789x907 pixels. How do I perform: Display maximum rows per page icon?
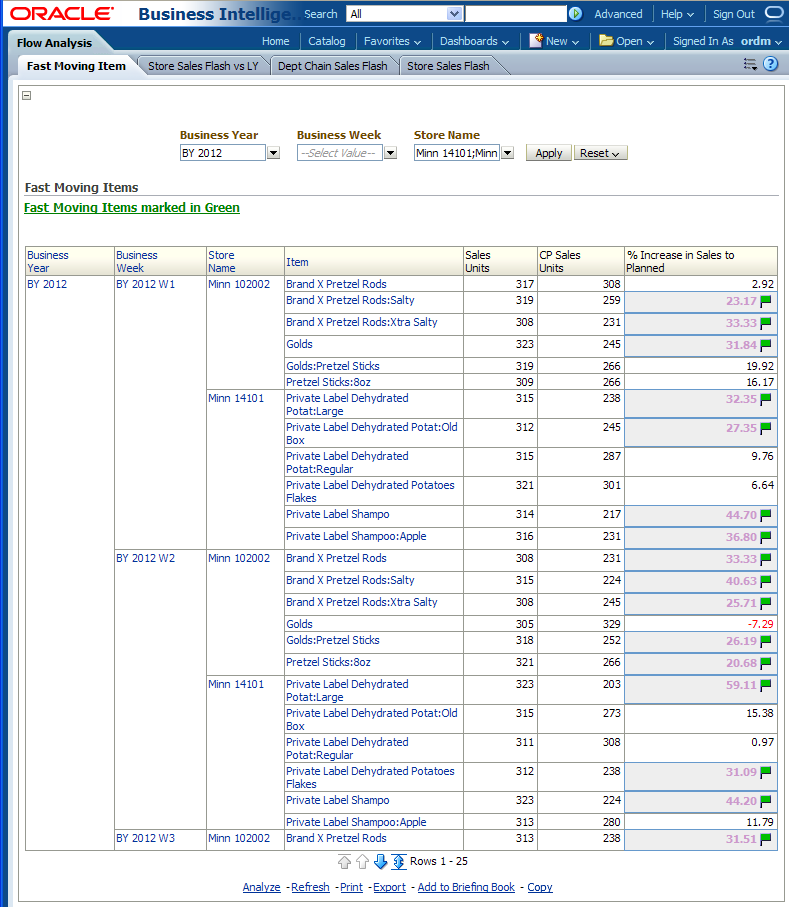point(398,862)
